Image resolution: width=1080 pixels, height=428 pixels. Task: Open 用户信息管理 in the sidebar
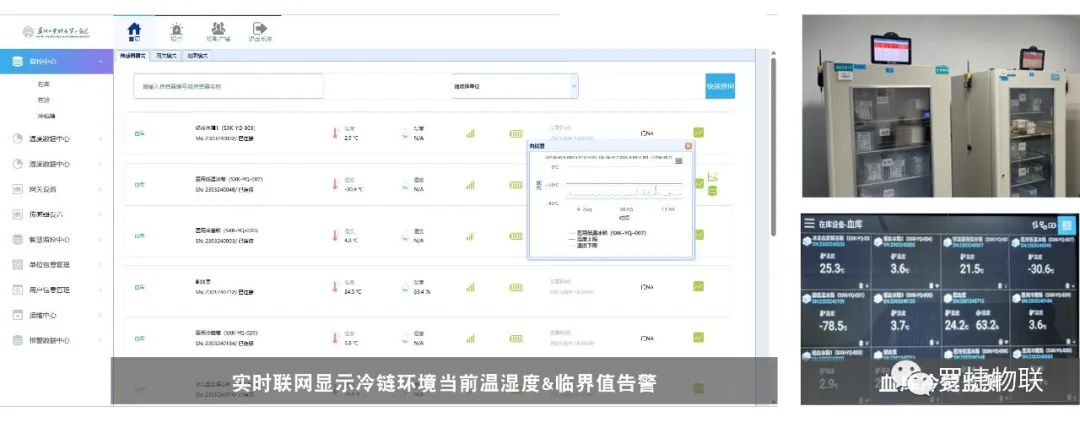point(50,290)
